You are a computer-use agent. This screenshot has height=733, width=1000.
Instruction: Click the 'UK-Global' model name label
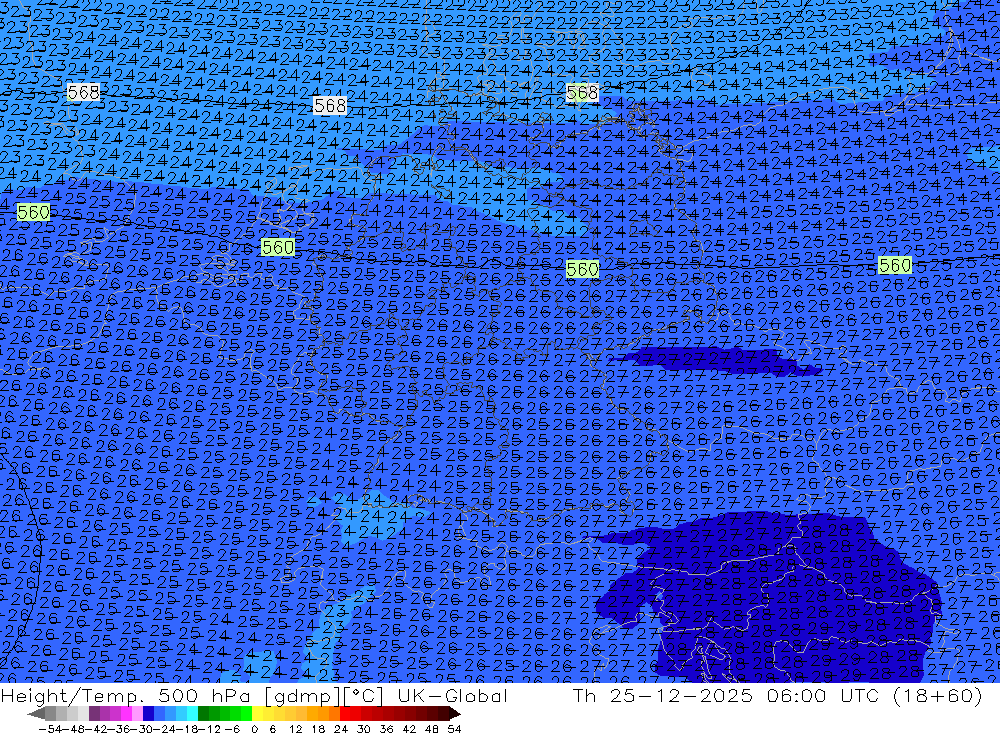click(x=452, y=696)
